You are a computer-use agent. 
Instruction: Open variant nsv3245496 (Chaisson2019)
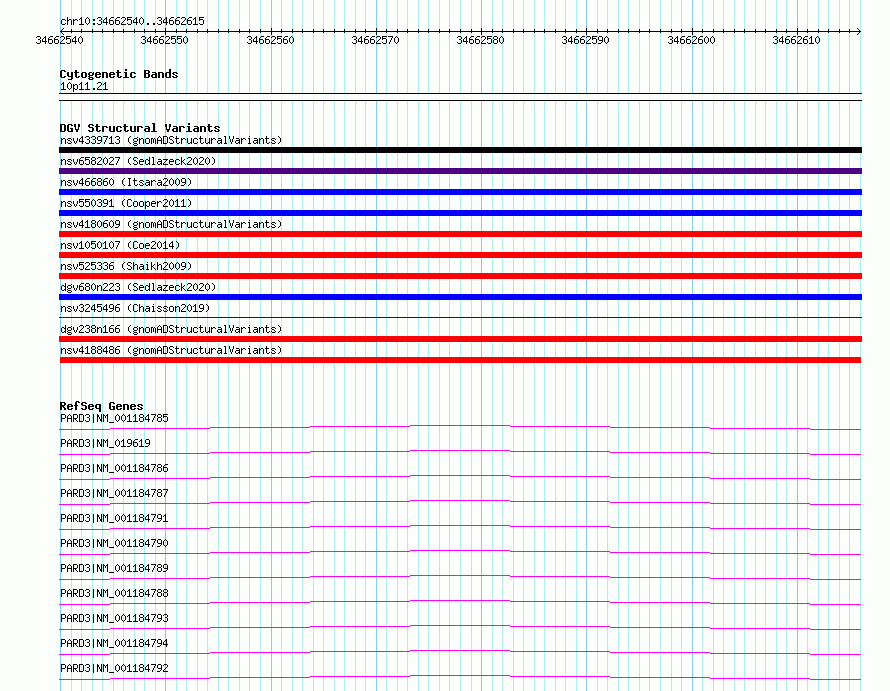tap(135, 308)
